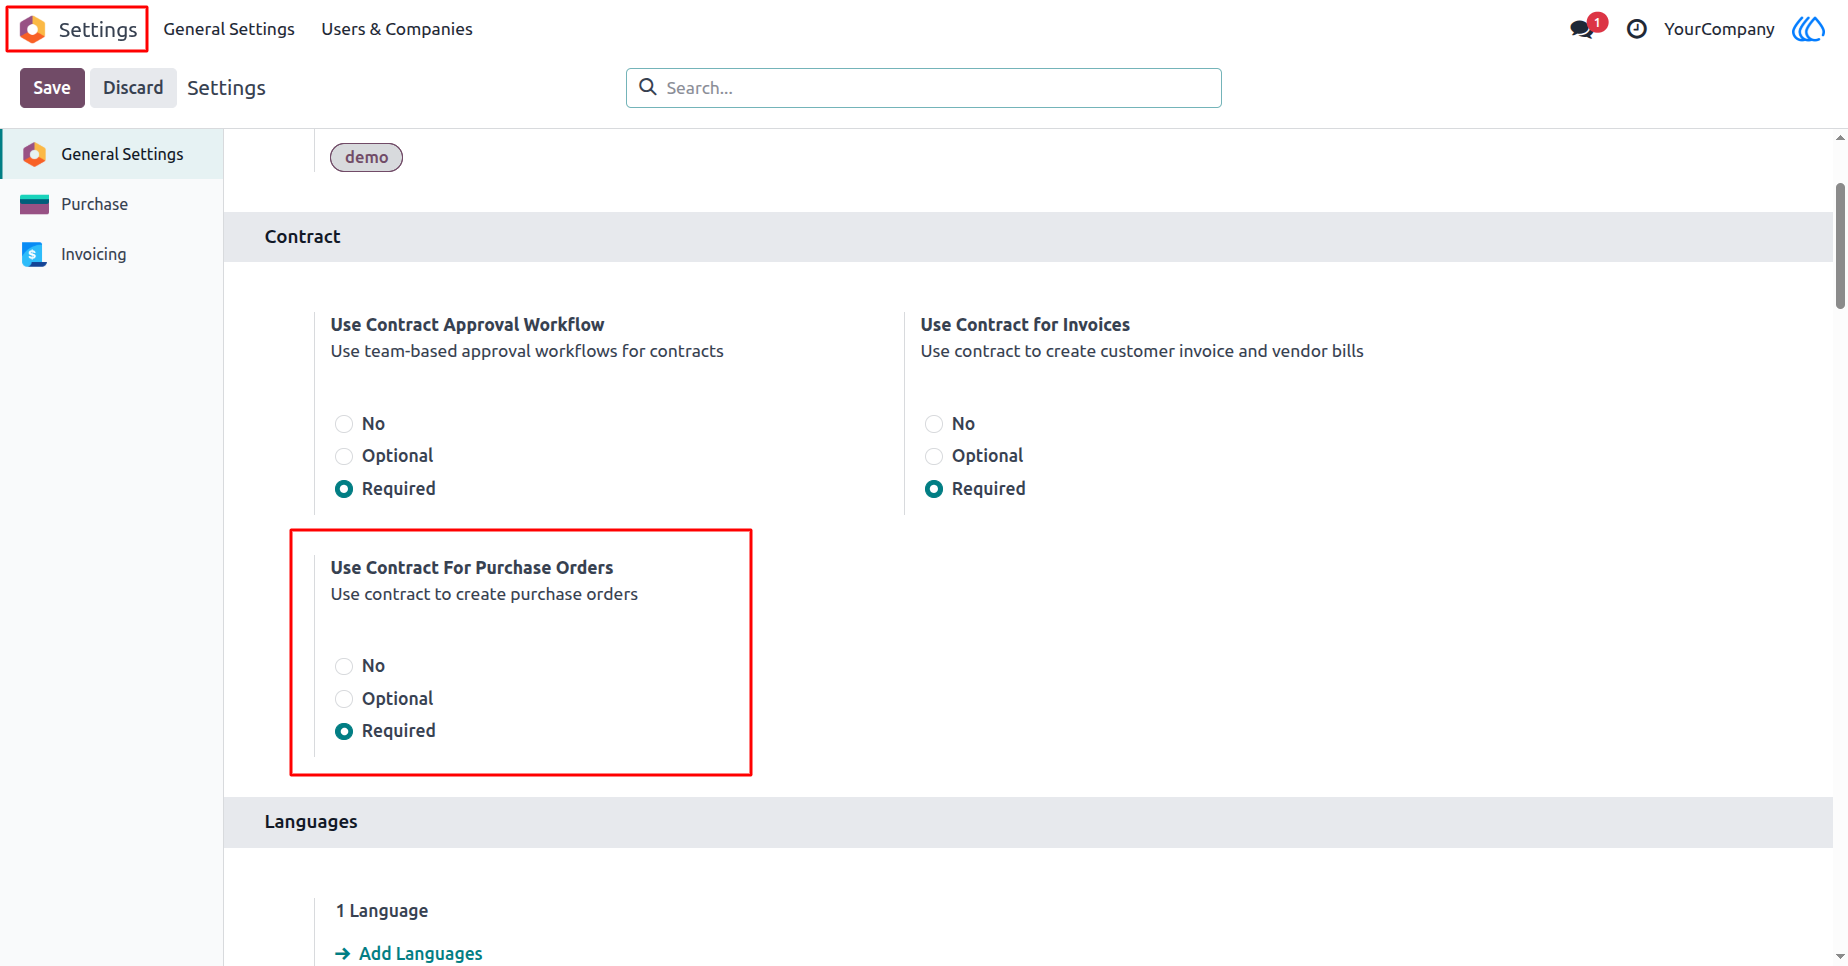Click the blue user avatar icon
1848x966 pixels.
coord(1808,29)
